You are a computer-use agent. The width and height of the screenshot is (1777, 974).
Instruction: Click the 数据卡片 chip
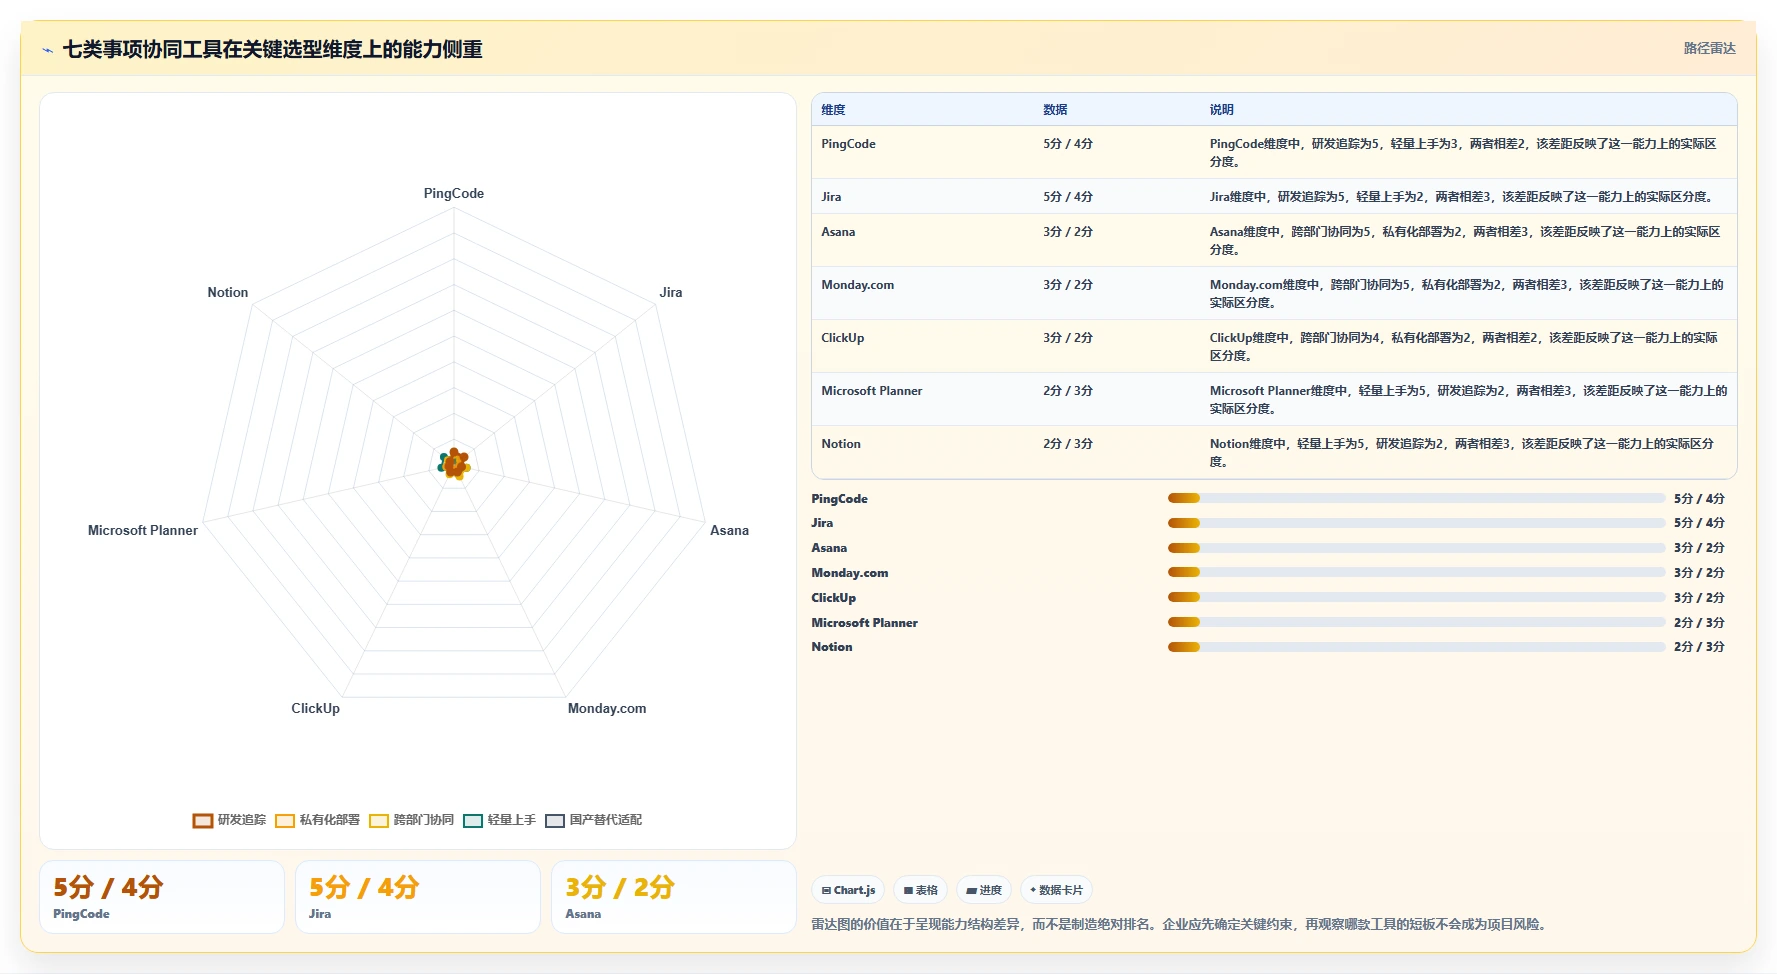pyautogui.click(x=1056, y=890)
